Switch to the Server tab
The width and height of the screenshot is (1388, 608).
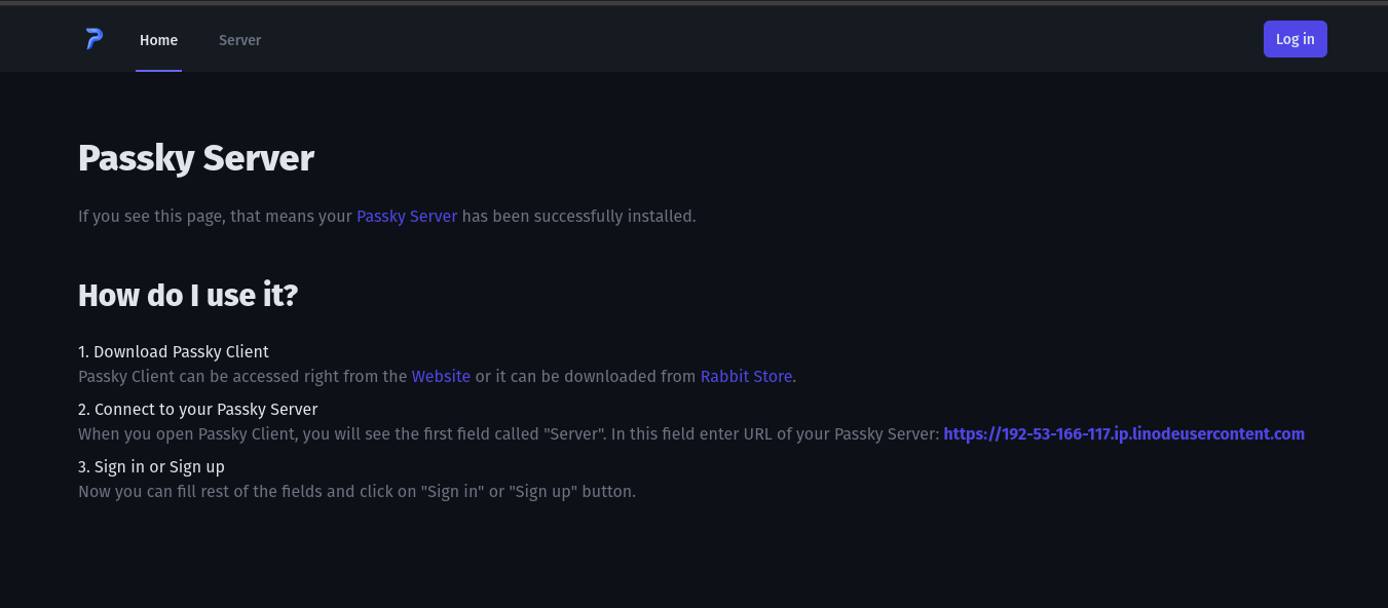239,40
